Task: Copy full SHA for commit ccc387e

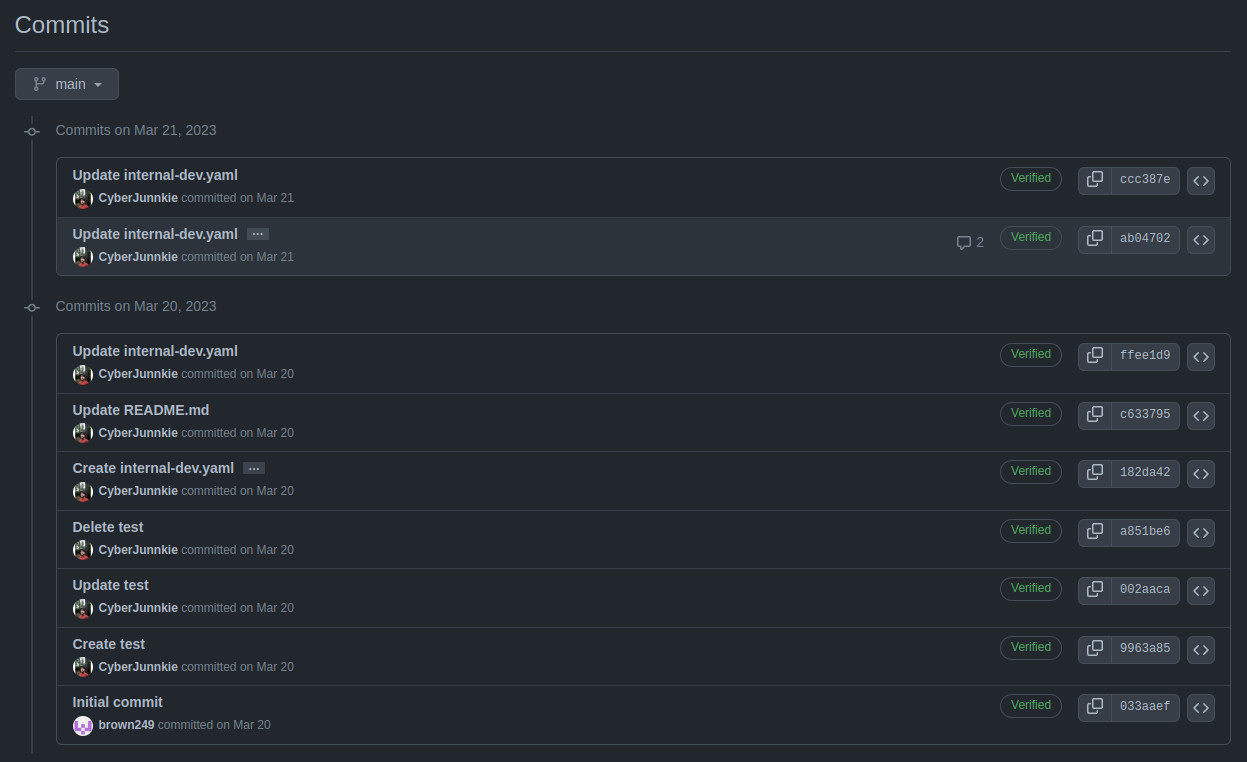Action: click(x=1095, y=180)
